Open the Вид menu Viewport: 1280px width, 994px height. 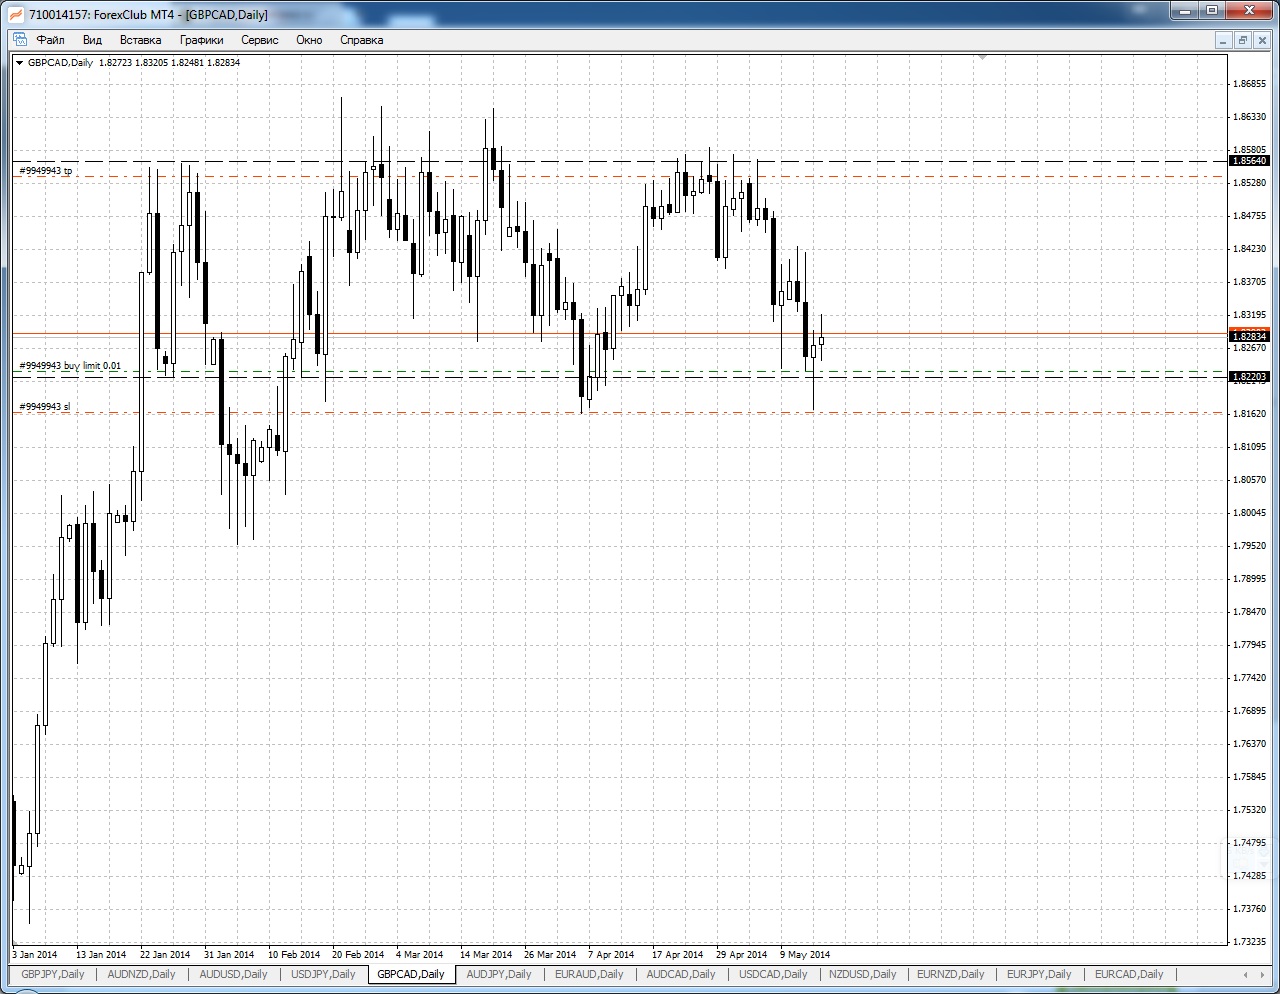click(92, 40)
